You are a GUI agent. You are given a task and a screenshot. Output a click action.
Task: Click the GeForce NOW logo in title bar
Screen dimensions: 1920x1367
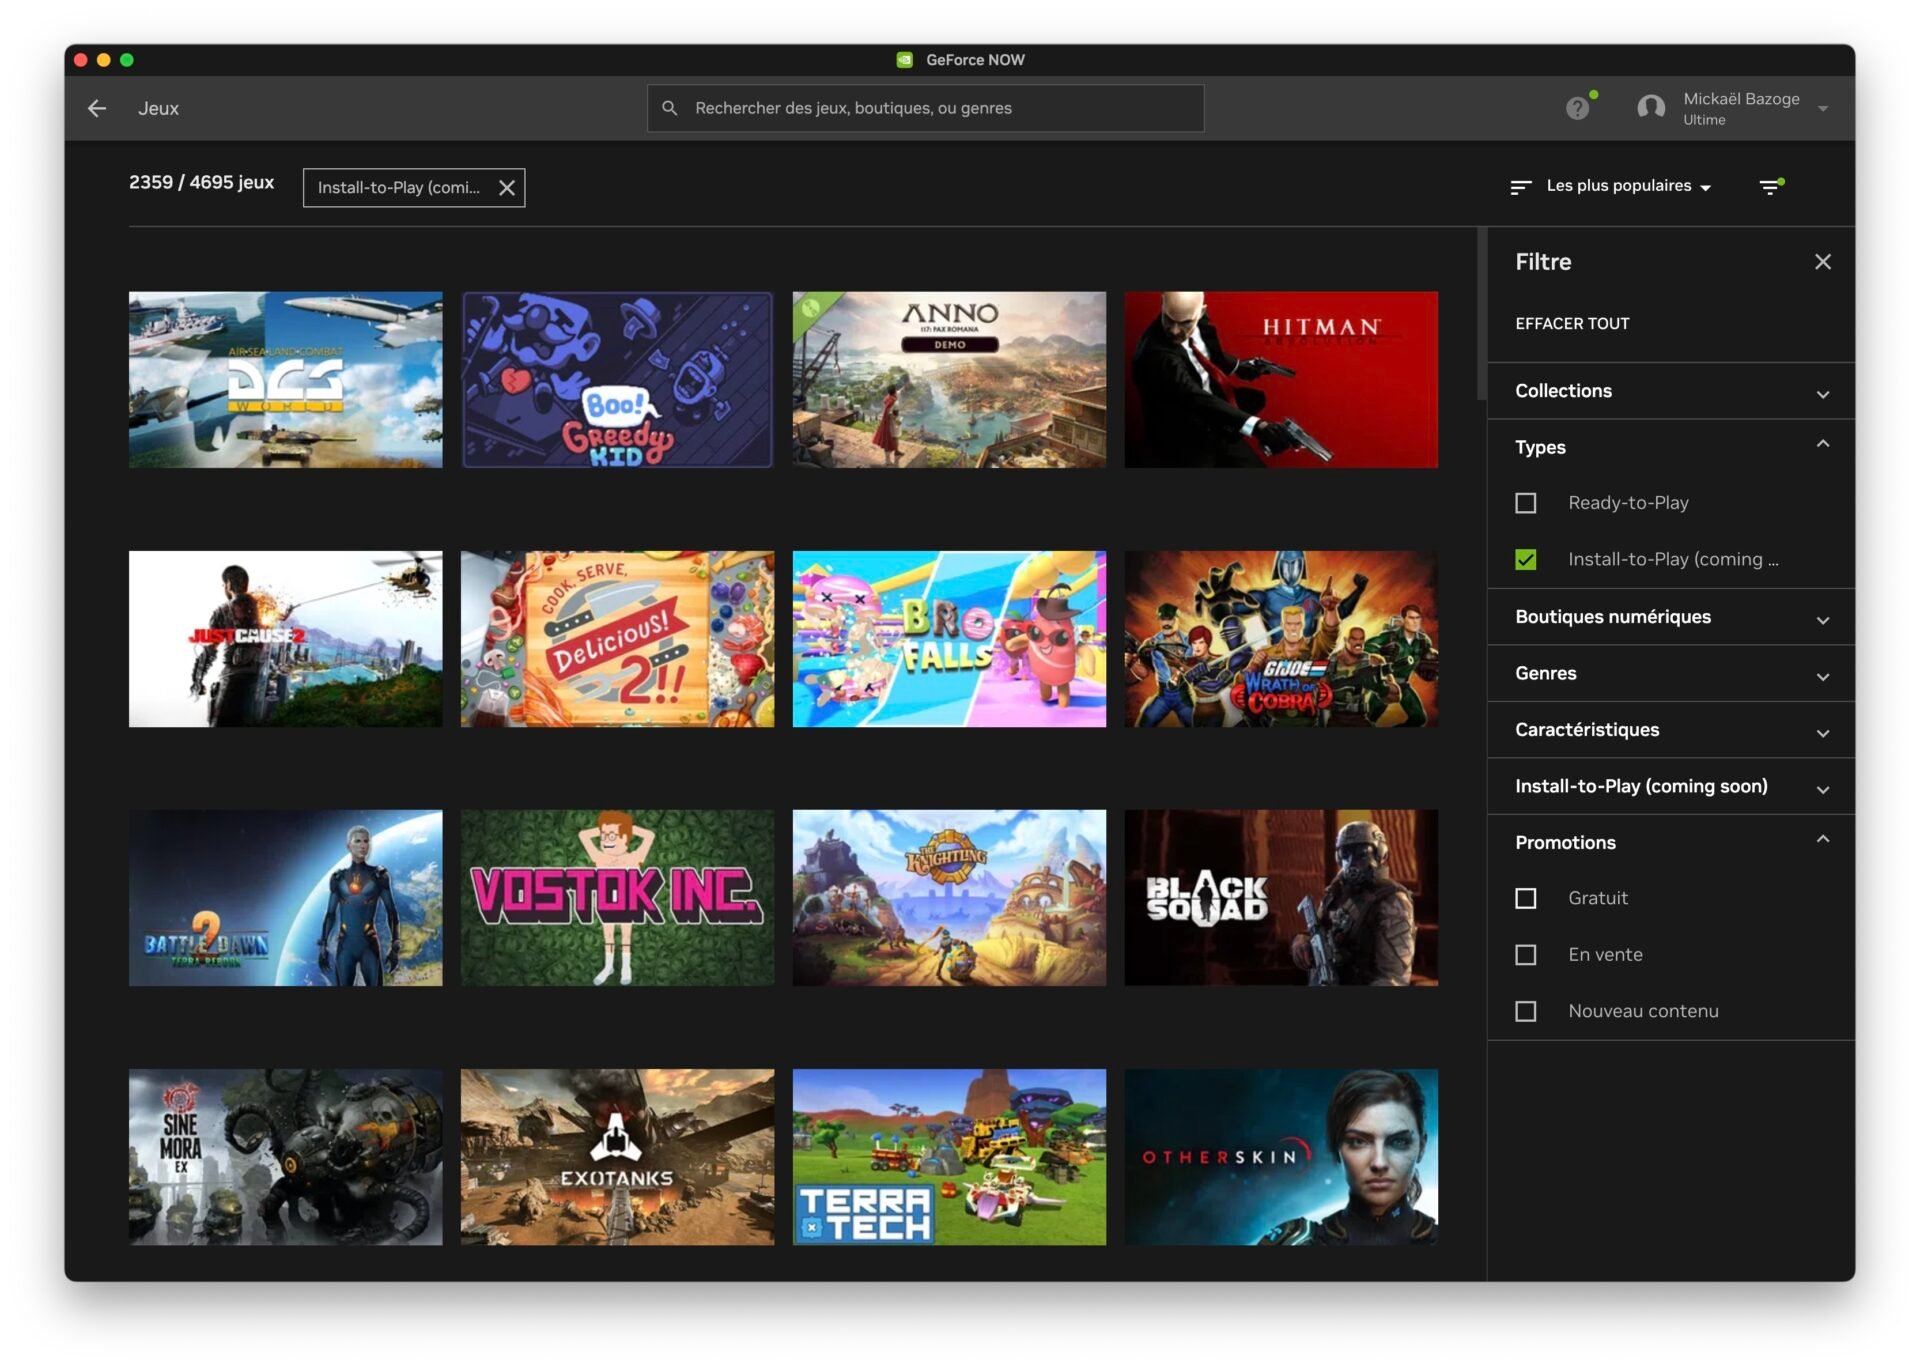click(x=904, y=60)
